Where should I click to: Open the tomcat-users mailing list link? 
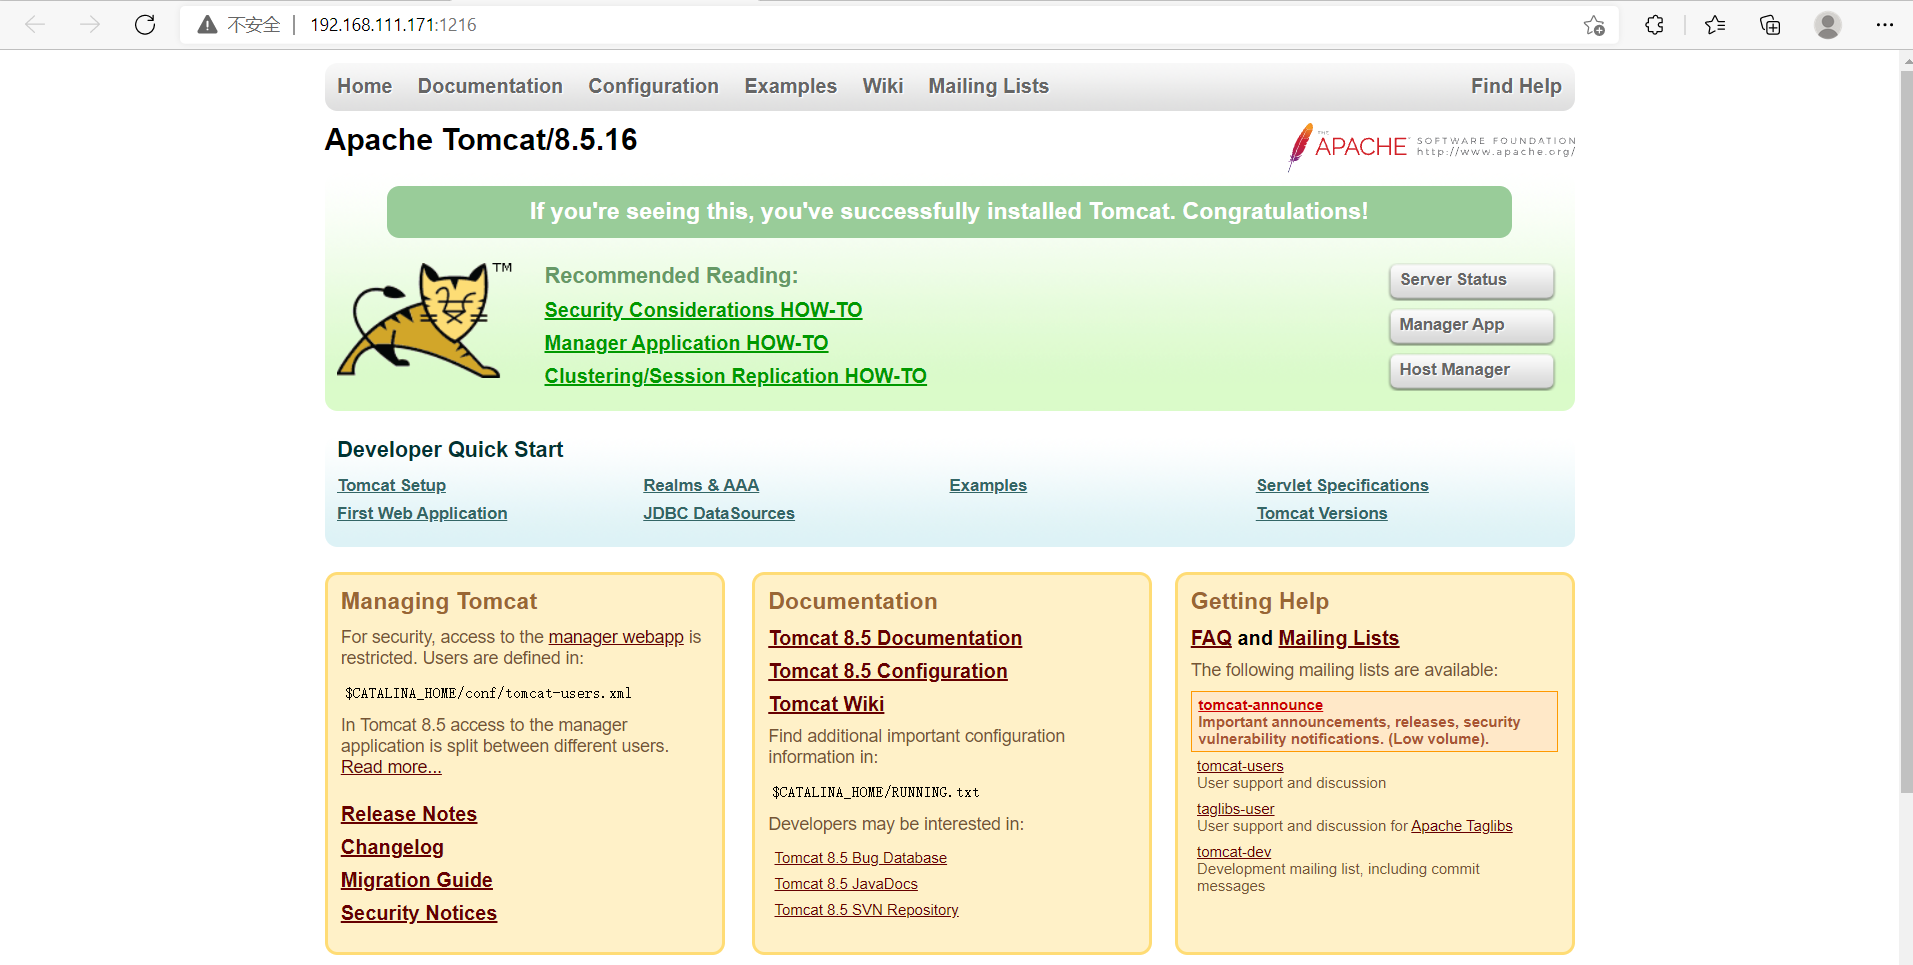[1240, 766]
